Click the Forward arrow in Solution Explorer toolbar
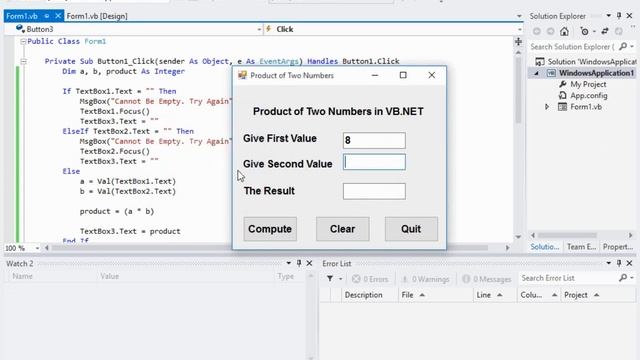Image resolution: width=640 pixels, height=360 pixels. tap(550, 31)
